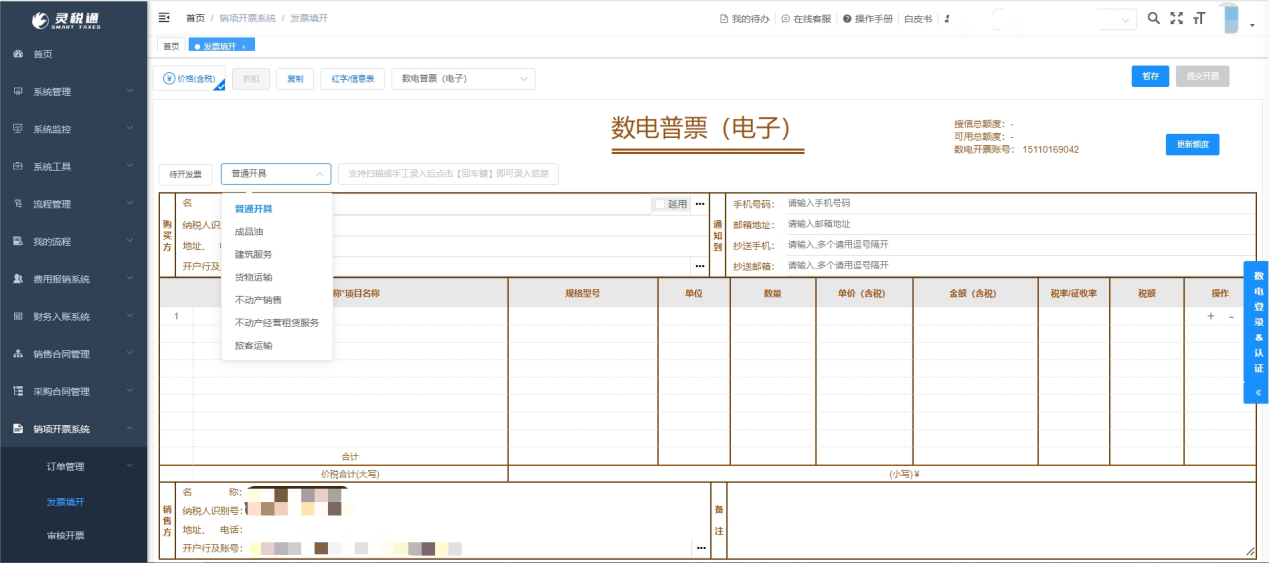Click the 费用报销系统 people icon

pos(18,279)
